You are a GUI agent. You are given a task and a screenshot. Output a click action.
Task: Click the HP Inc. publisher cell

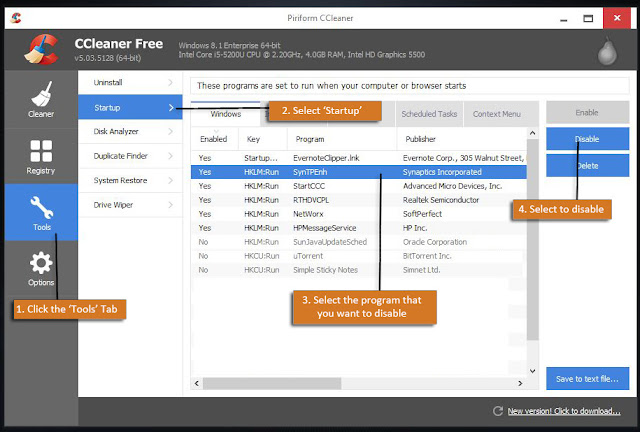click(x=415, y=228)
